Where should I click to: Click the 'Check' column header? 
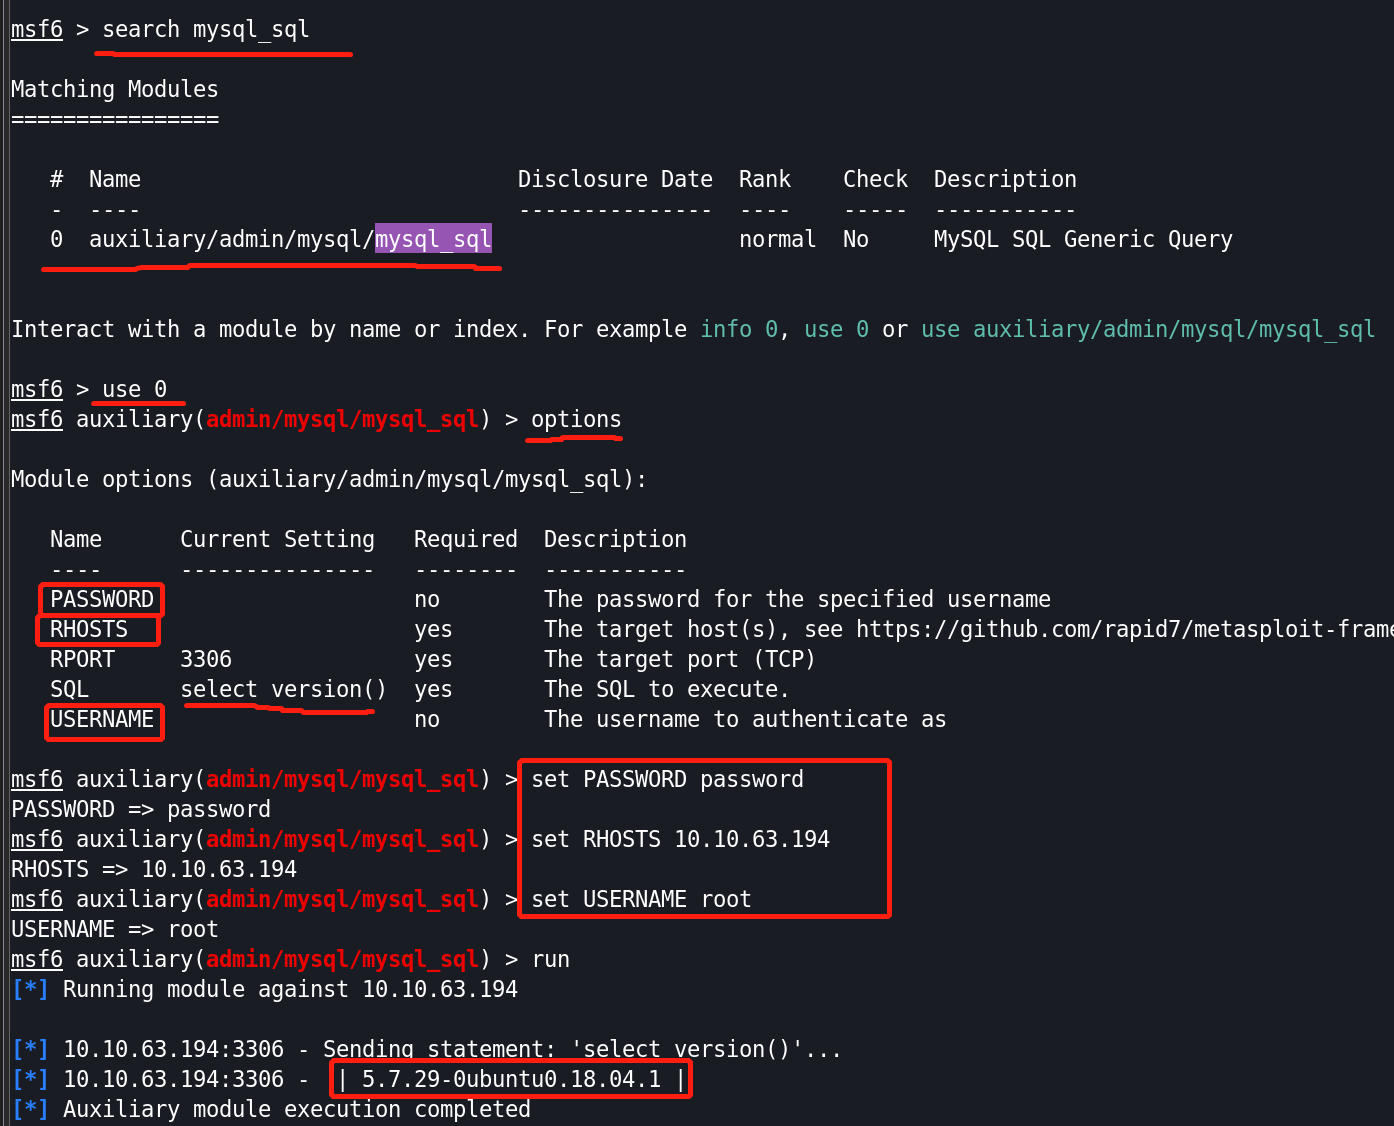click(x=875, y=179)
